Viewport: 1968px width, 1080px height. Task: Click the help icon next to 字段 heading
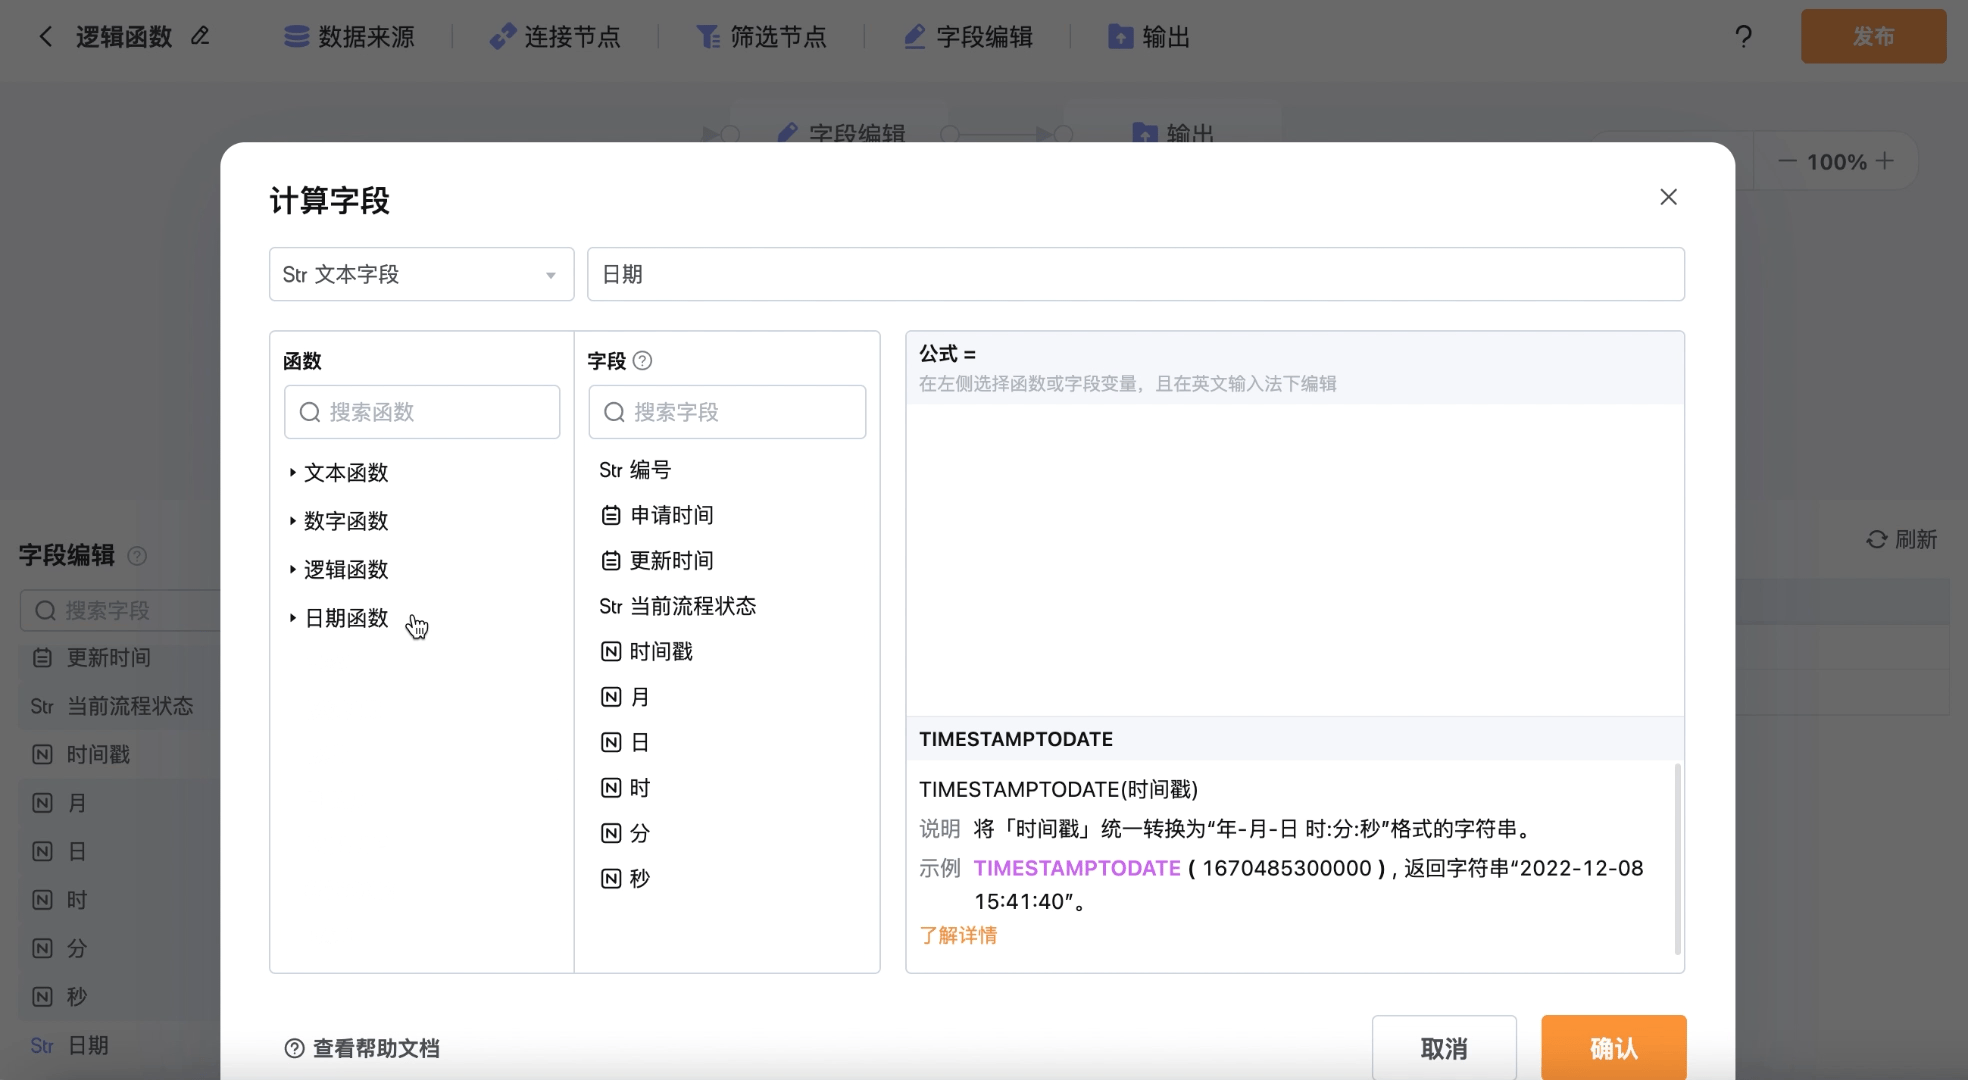pyautogui.click(x=643, y=360)
